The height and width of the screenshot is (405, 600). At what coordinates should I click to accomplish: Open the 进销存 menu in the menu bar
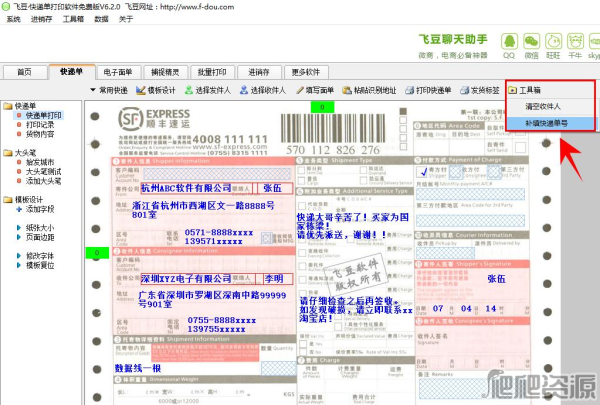[x=41, y=19]
